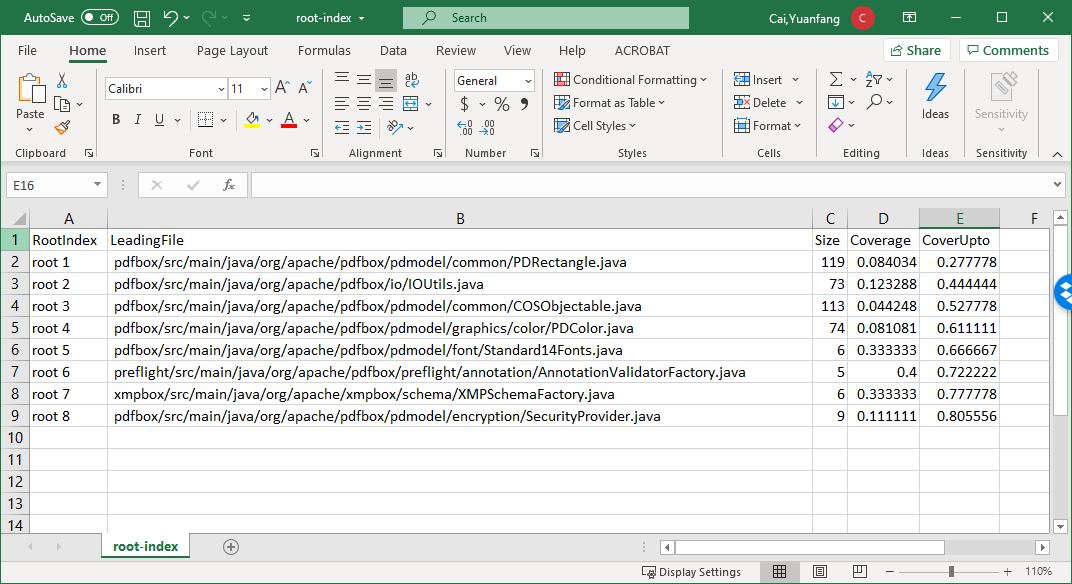Open the File tab
1072x584 pixels.
pyautogui.click(x=27, y=51)
